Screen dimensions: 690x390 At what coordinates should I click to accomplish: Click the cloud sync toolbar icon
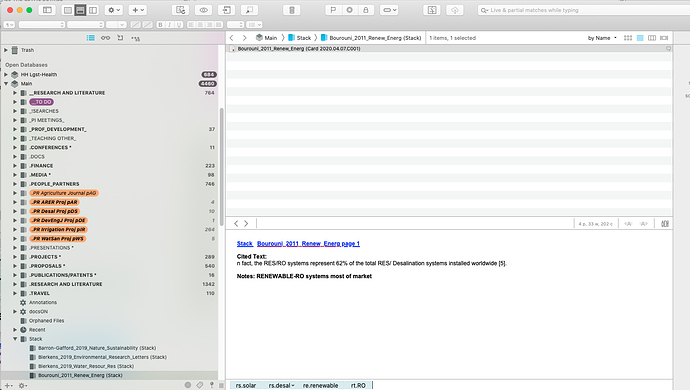[x=455, y=10]
